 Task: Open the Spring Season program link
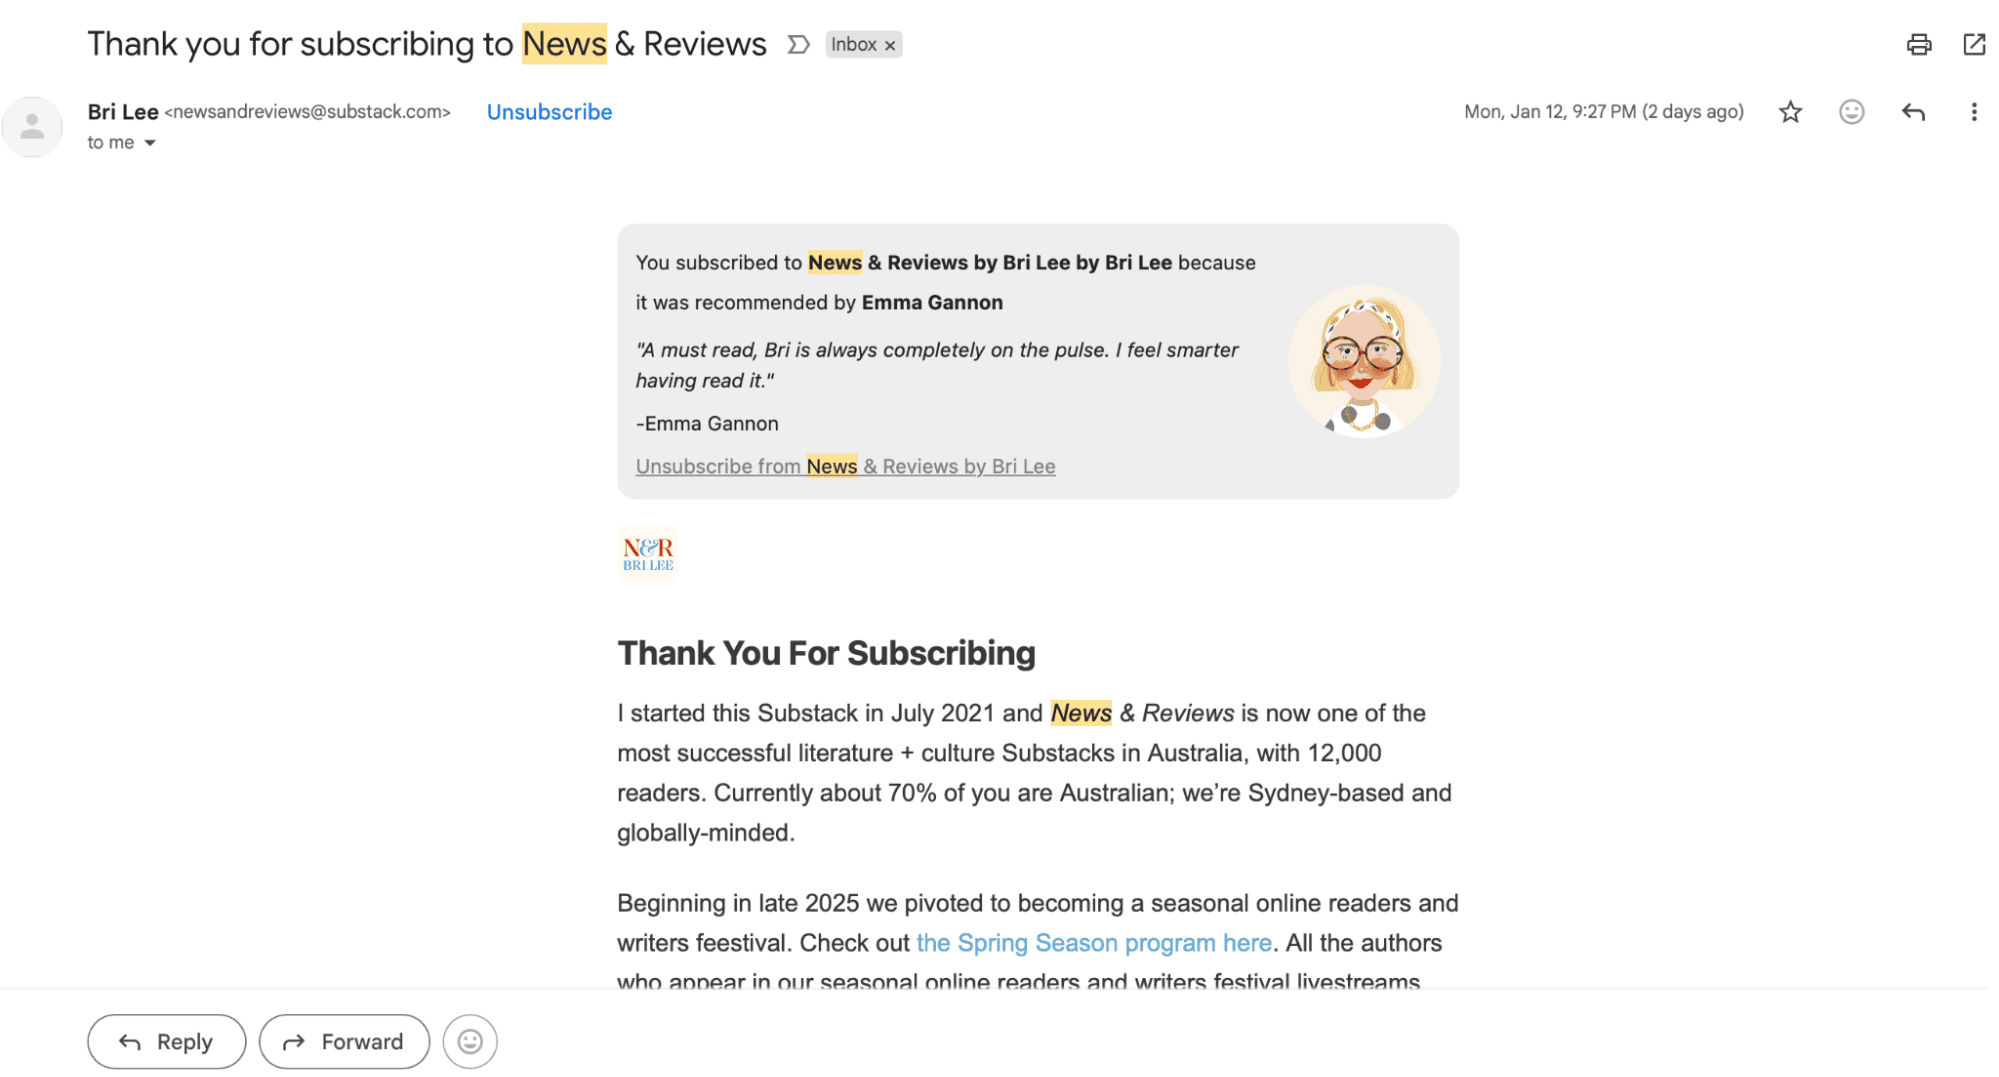click(x=1094, y=942)
